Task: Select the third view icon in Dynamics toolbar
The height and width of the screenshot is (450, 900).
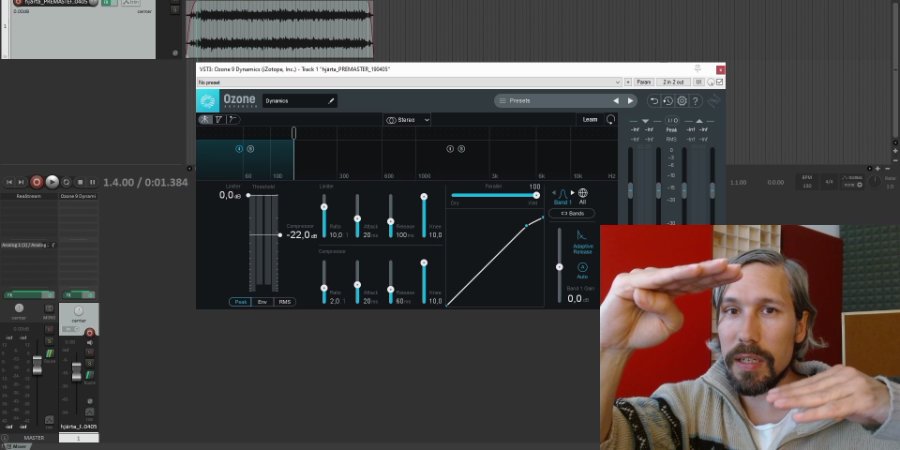Action: pyautogui.click(x=232, y=119)
